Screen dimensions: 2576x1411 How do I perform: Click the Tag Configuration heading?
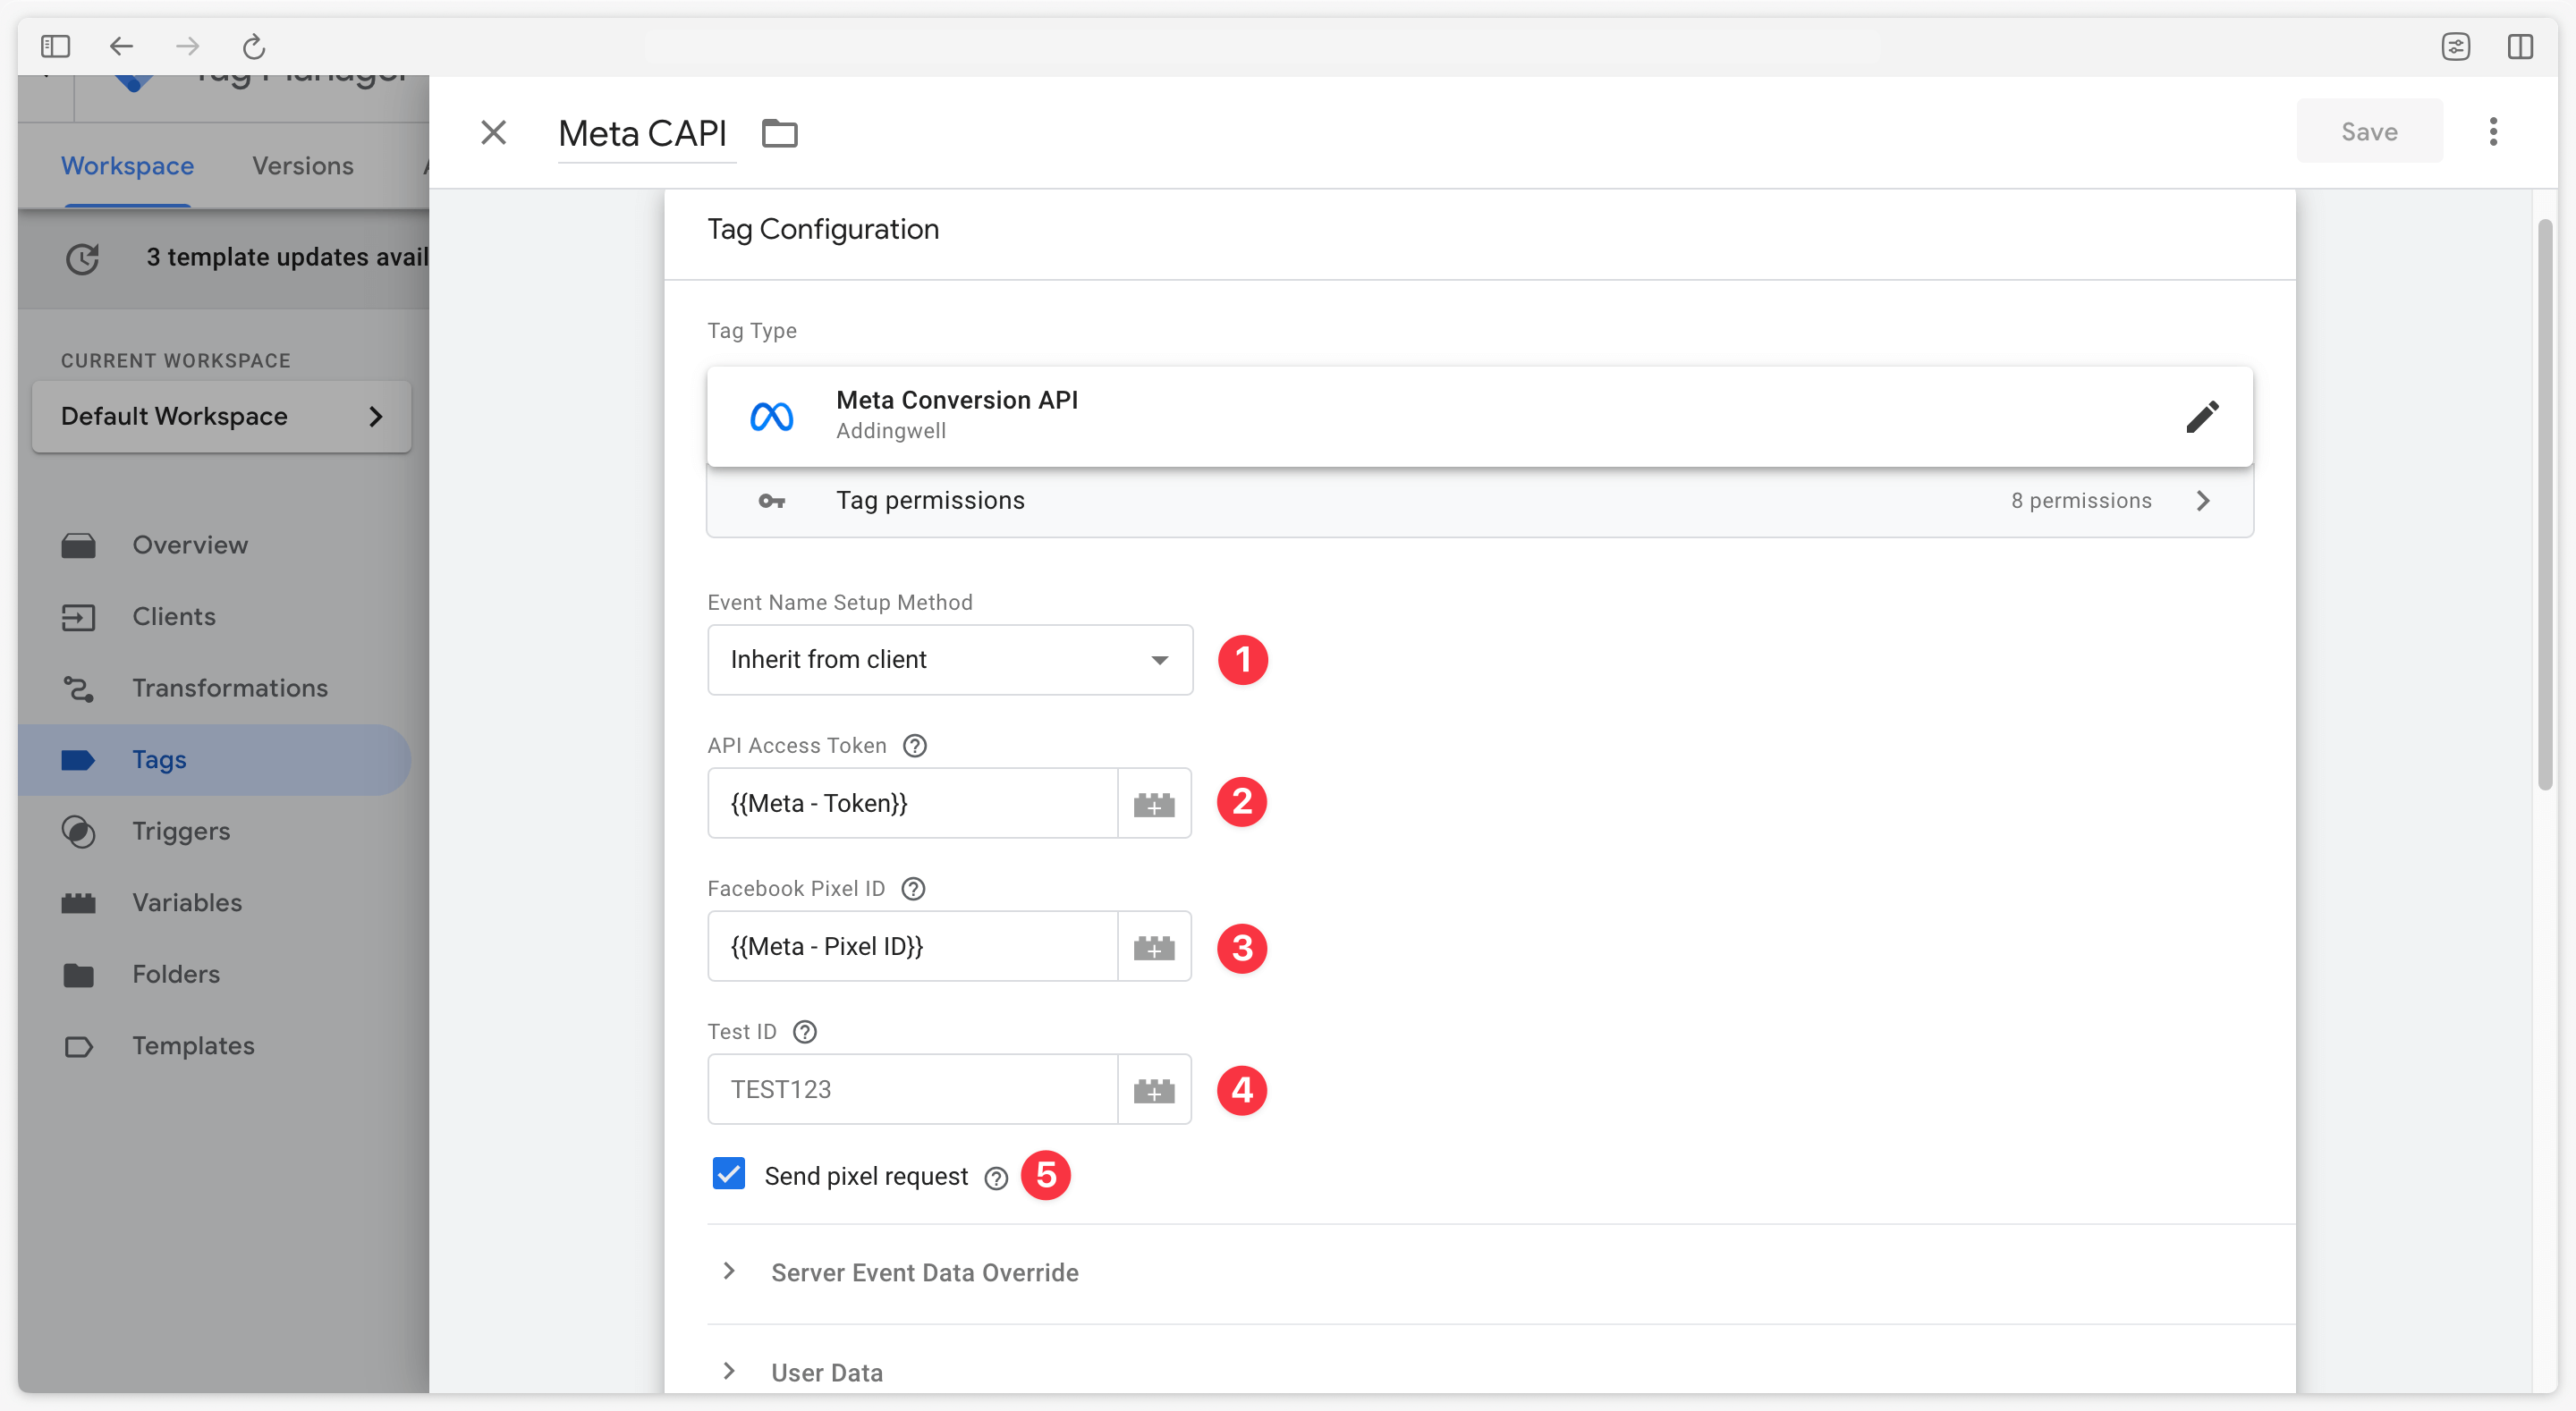(x=823, y=230)
